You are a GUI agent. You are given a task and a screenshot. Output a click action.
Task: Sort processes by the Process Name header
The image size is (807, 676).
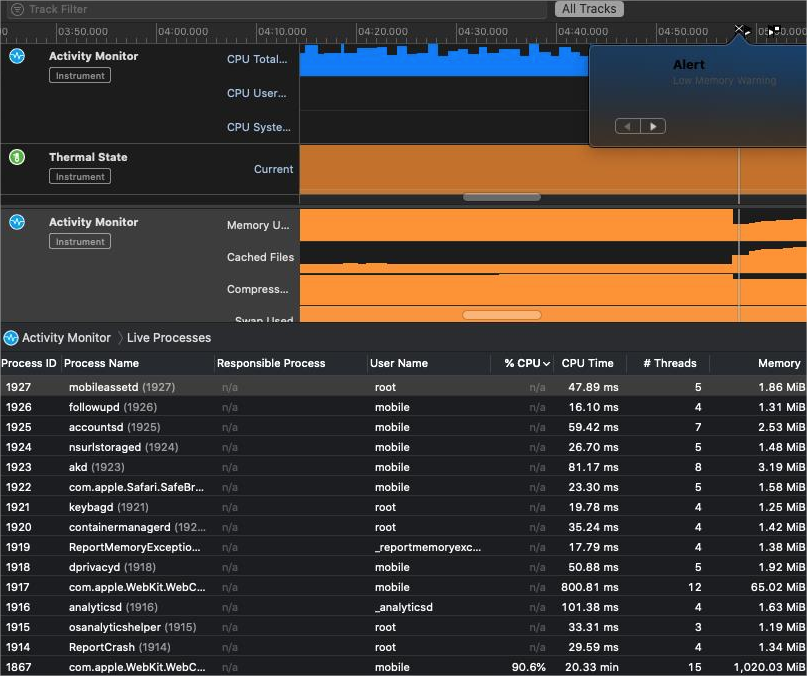(x=103, y=363)
